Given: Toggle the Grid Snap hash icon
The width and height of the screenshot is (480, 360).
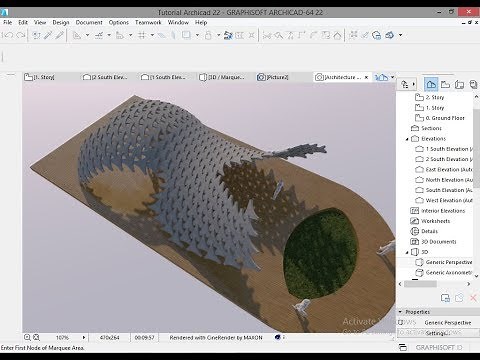Looking at the screenshot, I should 142,35.
